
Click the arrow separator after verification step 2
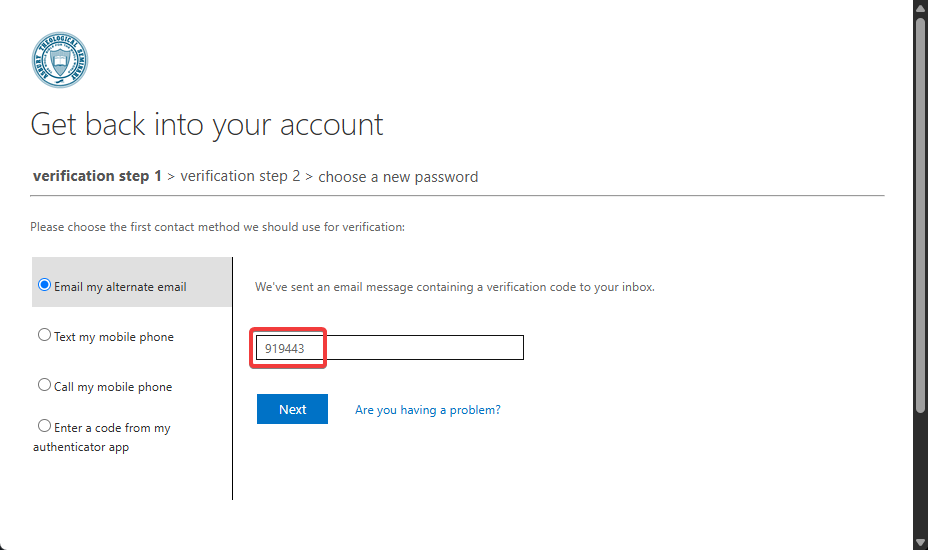pos(309,177)
